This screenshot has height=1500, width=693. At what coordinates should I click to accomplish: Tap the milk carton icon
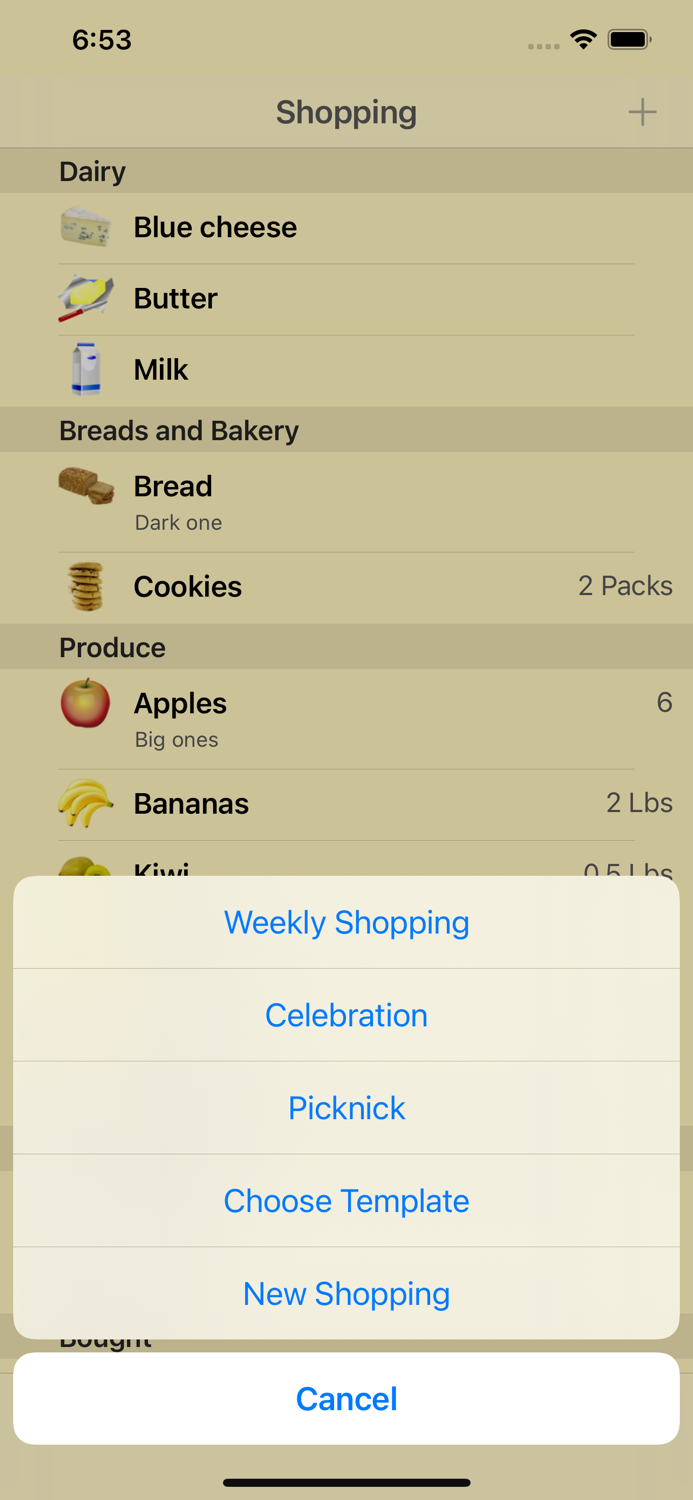[85, 369]
